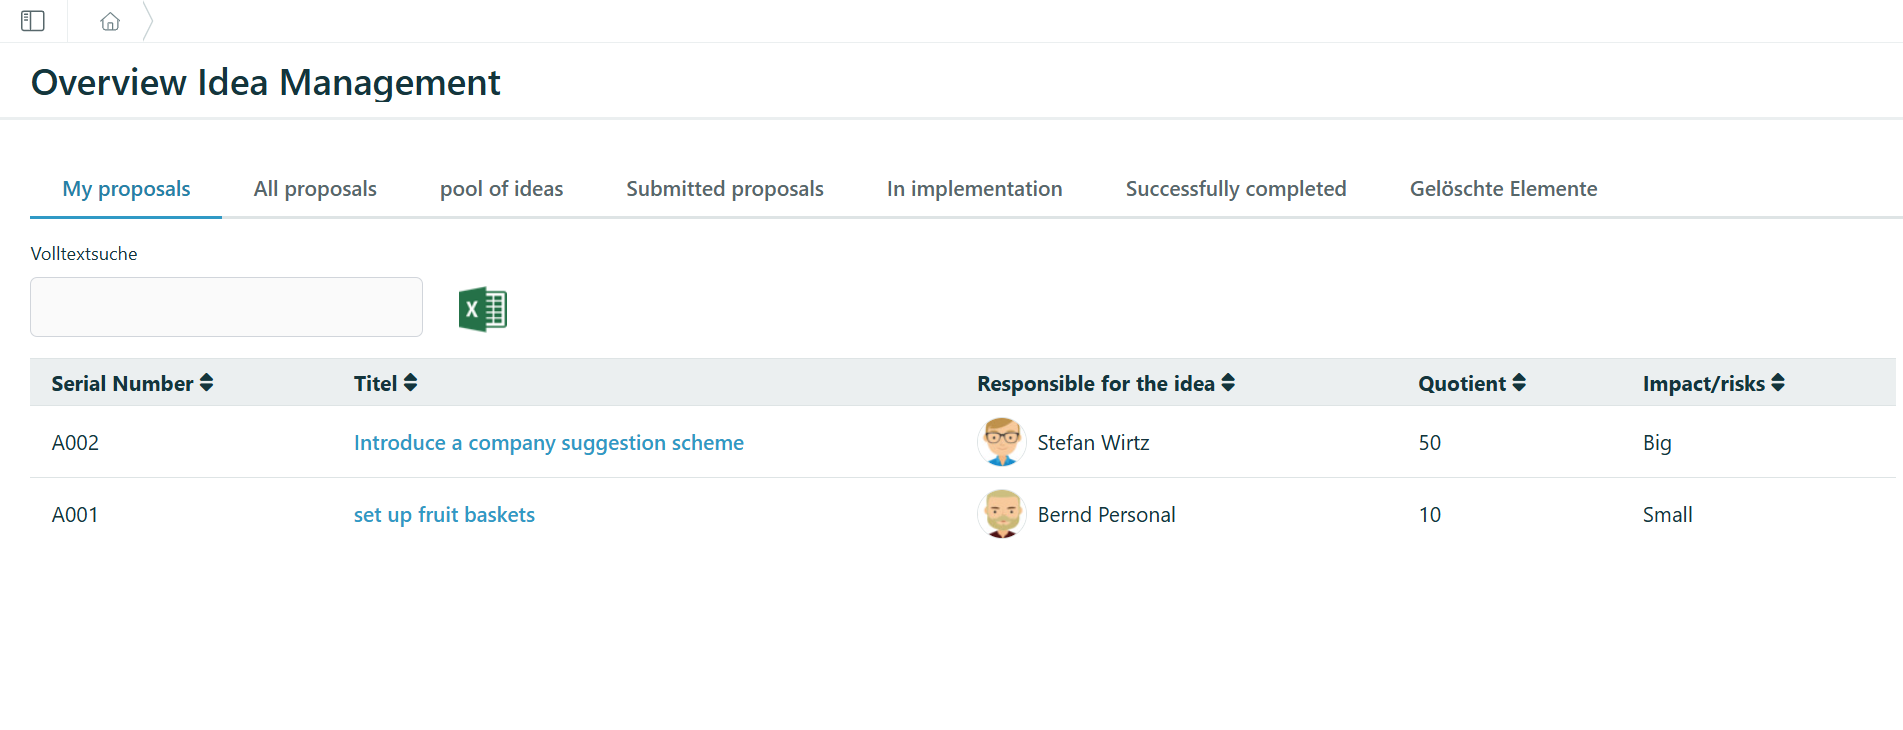Export the table to Excel
Screen dimensions: 1903x730
tap(483, 308)
